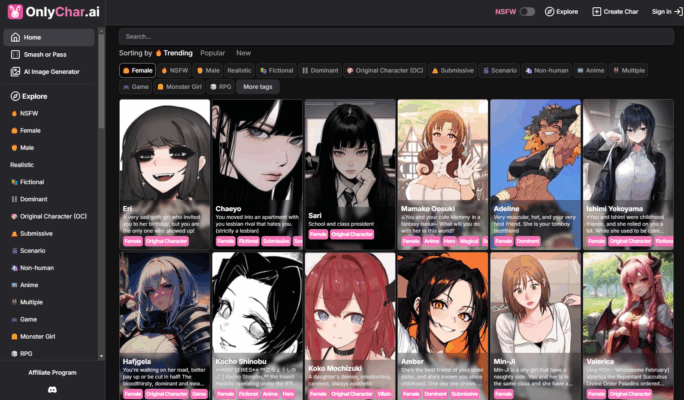Toggle the Female tag filter chip
Viewport: 684px width, 400px height.
click(x=137, y=71)
